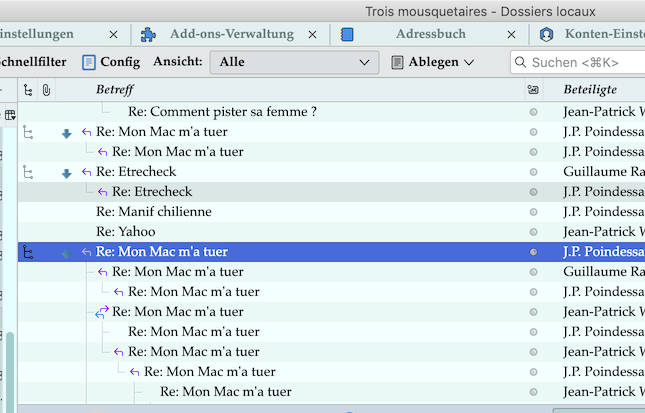
Task: Click the read-status column header icon
Action: click(533, 90)
